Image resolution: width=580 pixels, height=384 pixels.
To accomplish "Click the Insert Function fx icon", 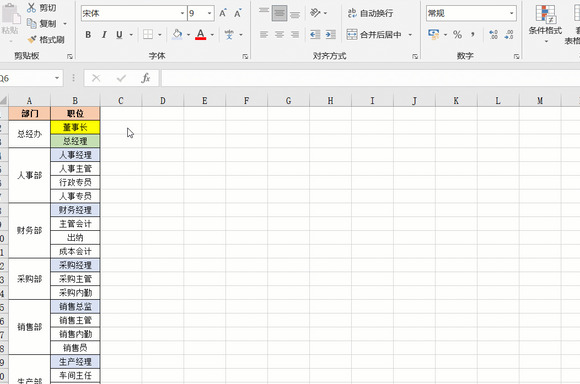I will click(146, 78).
